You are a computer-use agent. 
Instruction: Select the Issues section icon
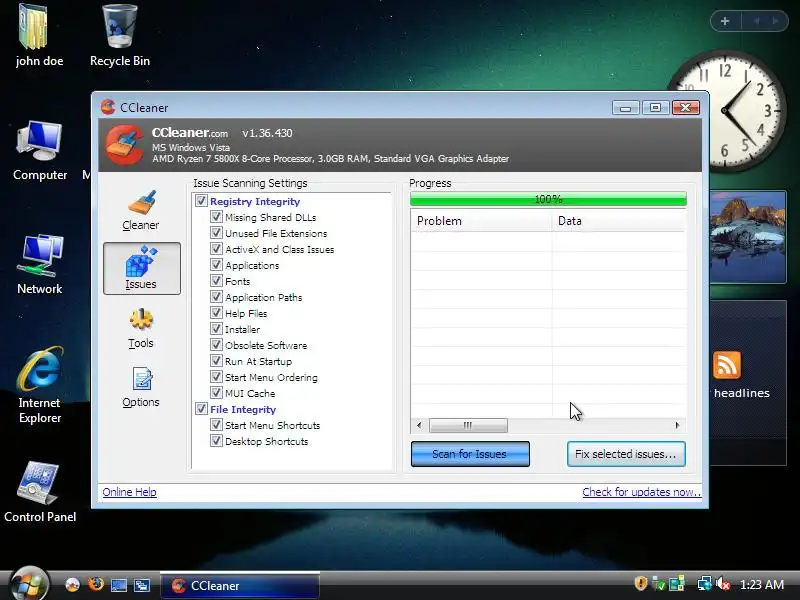(141, 268)
